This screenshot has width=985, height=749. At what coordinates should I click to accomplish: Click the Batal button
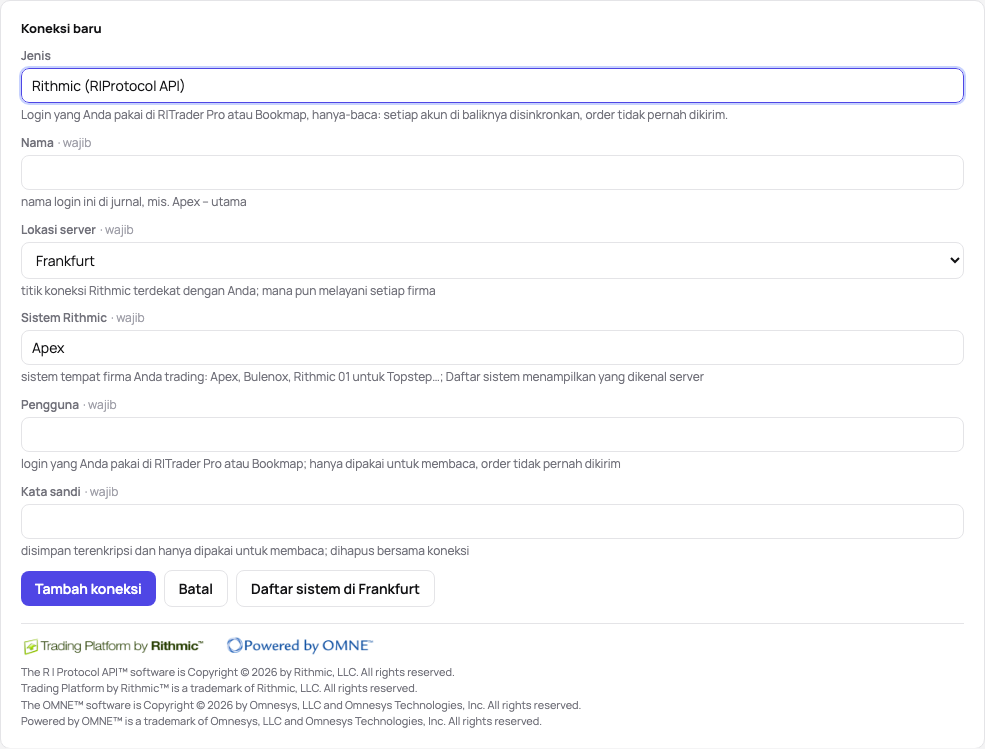tap(196, 589)
